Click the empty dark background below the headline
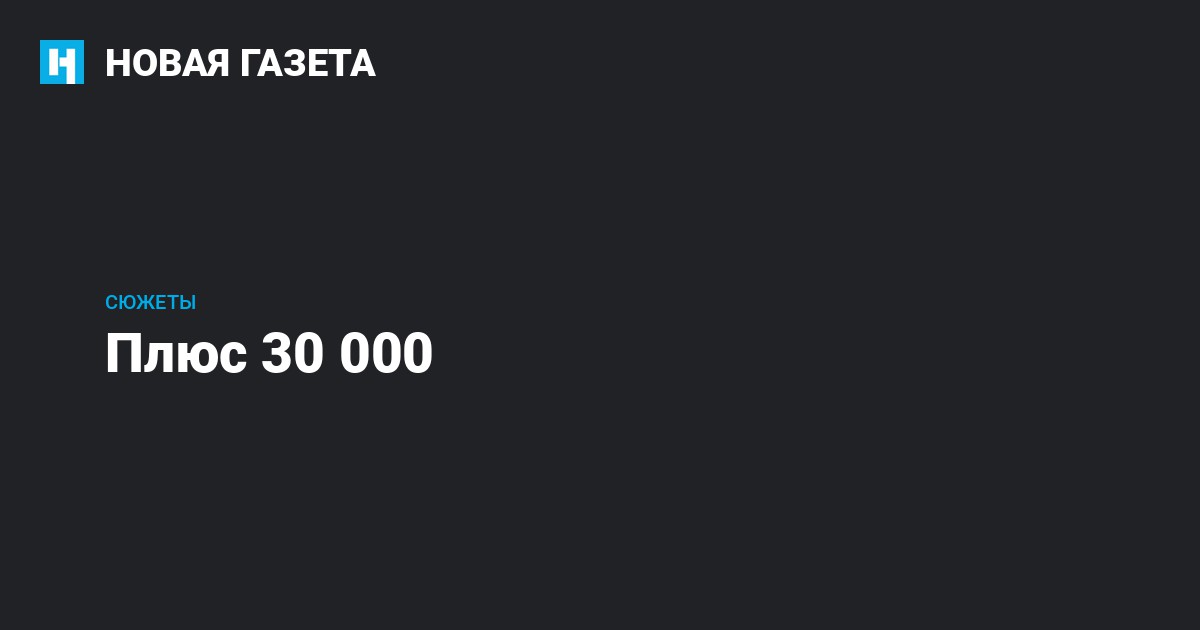This screenshot has width=1200, height=630. 600,500
